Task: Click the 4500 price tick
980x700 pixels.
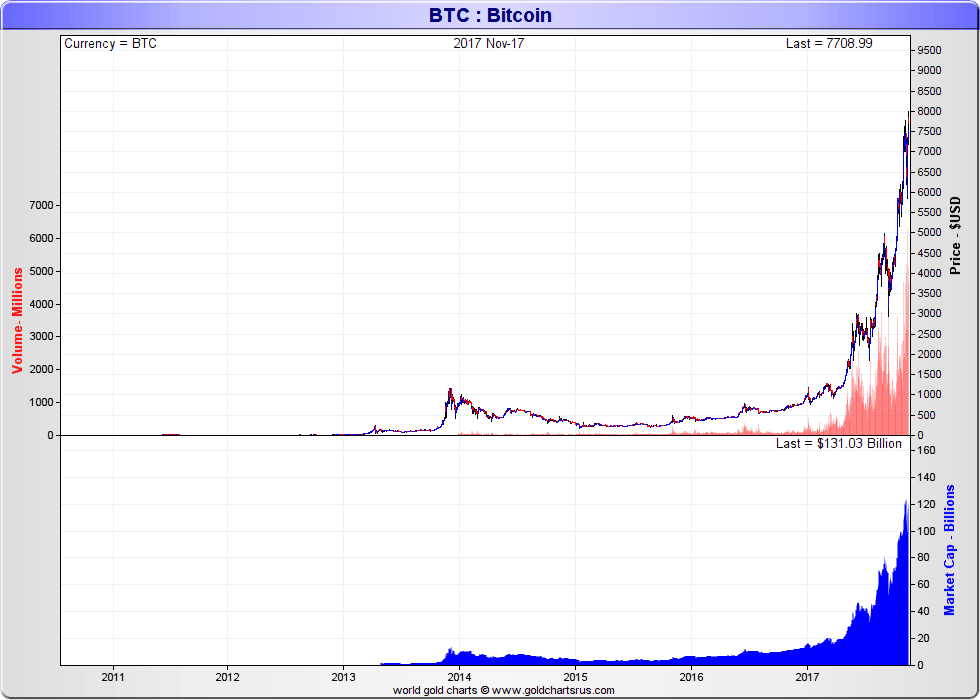Action: pyautogui.click(x=929, y=253)
